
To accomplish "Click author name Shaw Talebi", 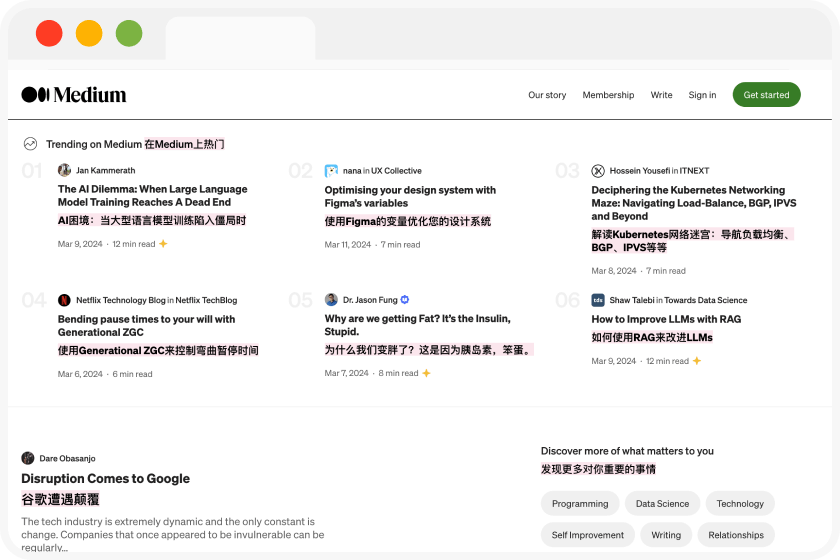I will pyautogui.click(x=632, y=300).
